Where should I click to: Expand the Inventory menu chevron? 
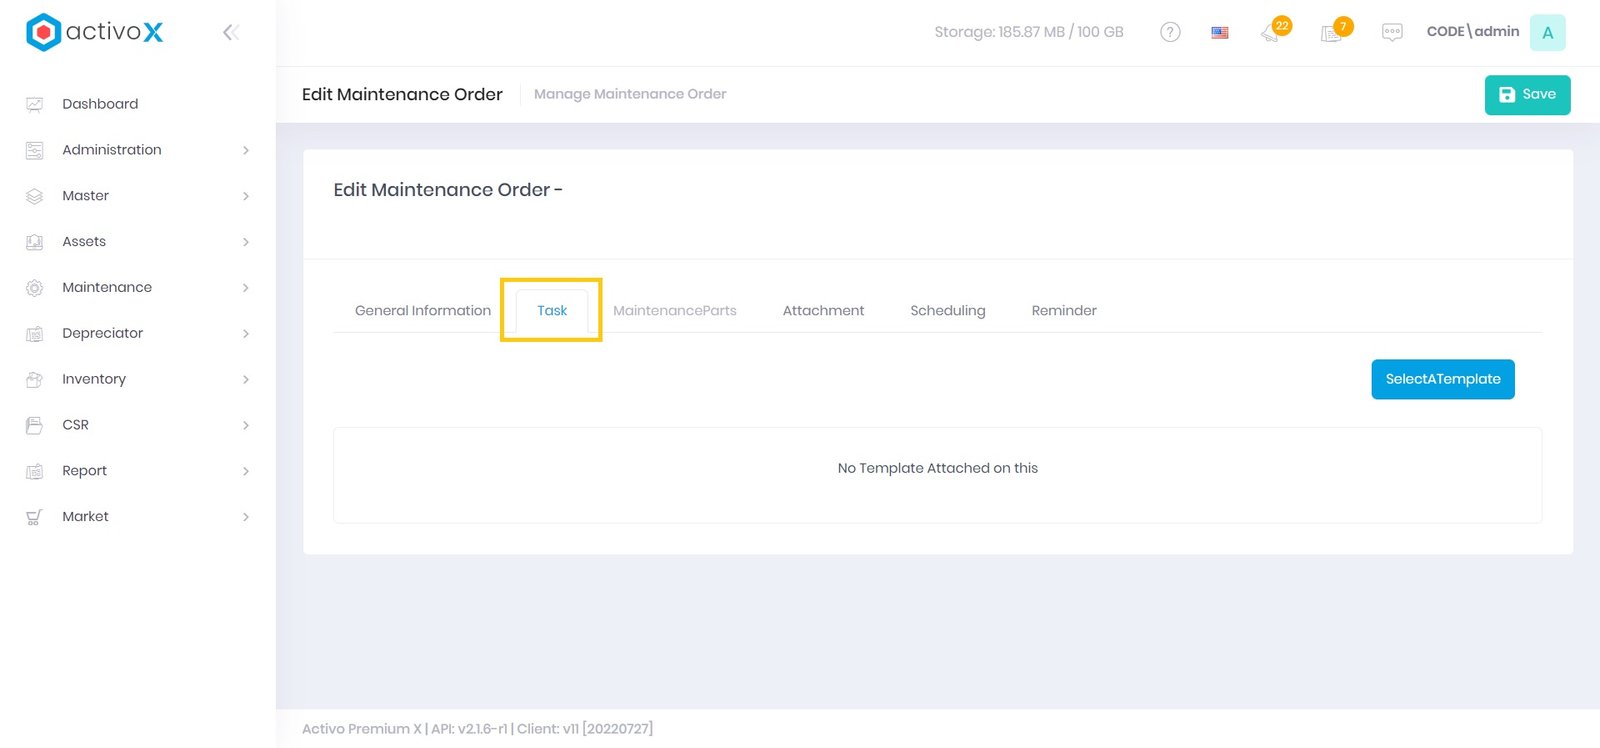(x=246, y=380)
